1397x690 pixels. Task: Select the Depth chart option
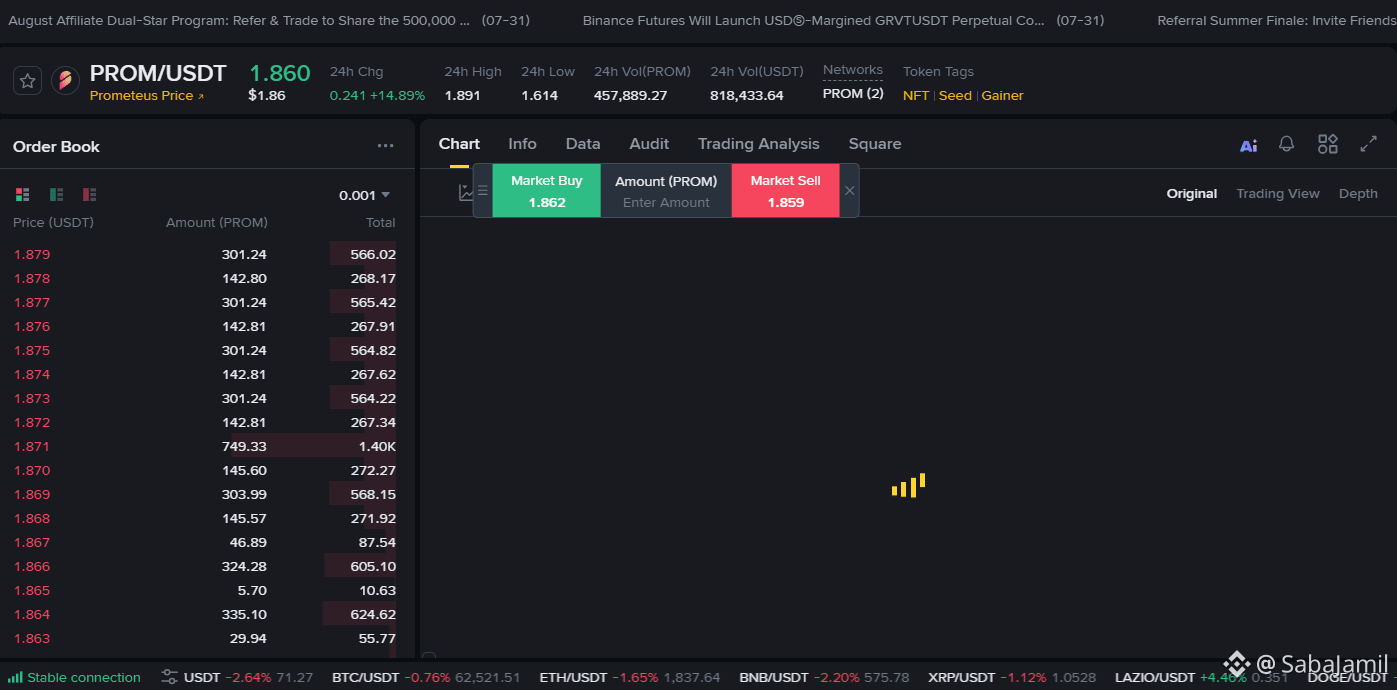1358,193
